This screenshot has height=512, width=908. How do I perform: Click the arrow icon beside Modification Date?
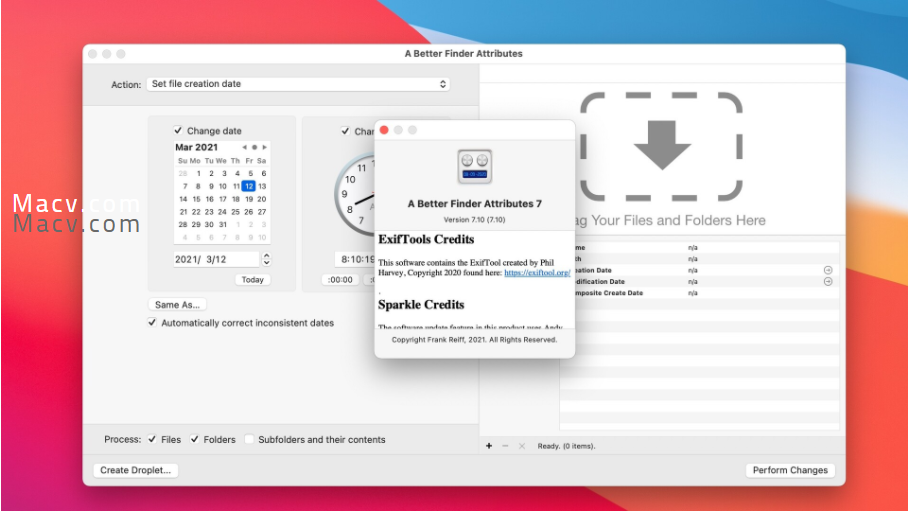tap(828, 281)
